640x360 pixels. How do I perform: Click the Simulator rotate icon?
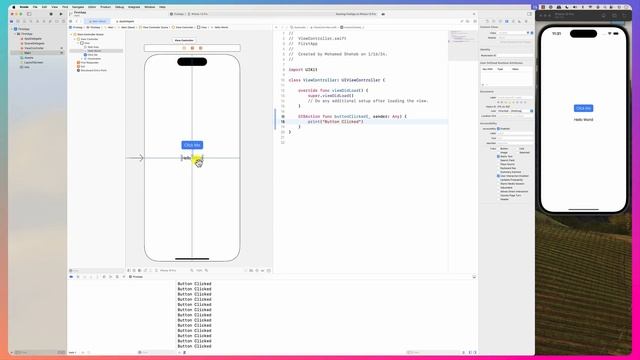(x=625, y=15)
